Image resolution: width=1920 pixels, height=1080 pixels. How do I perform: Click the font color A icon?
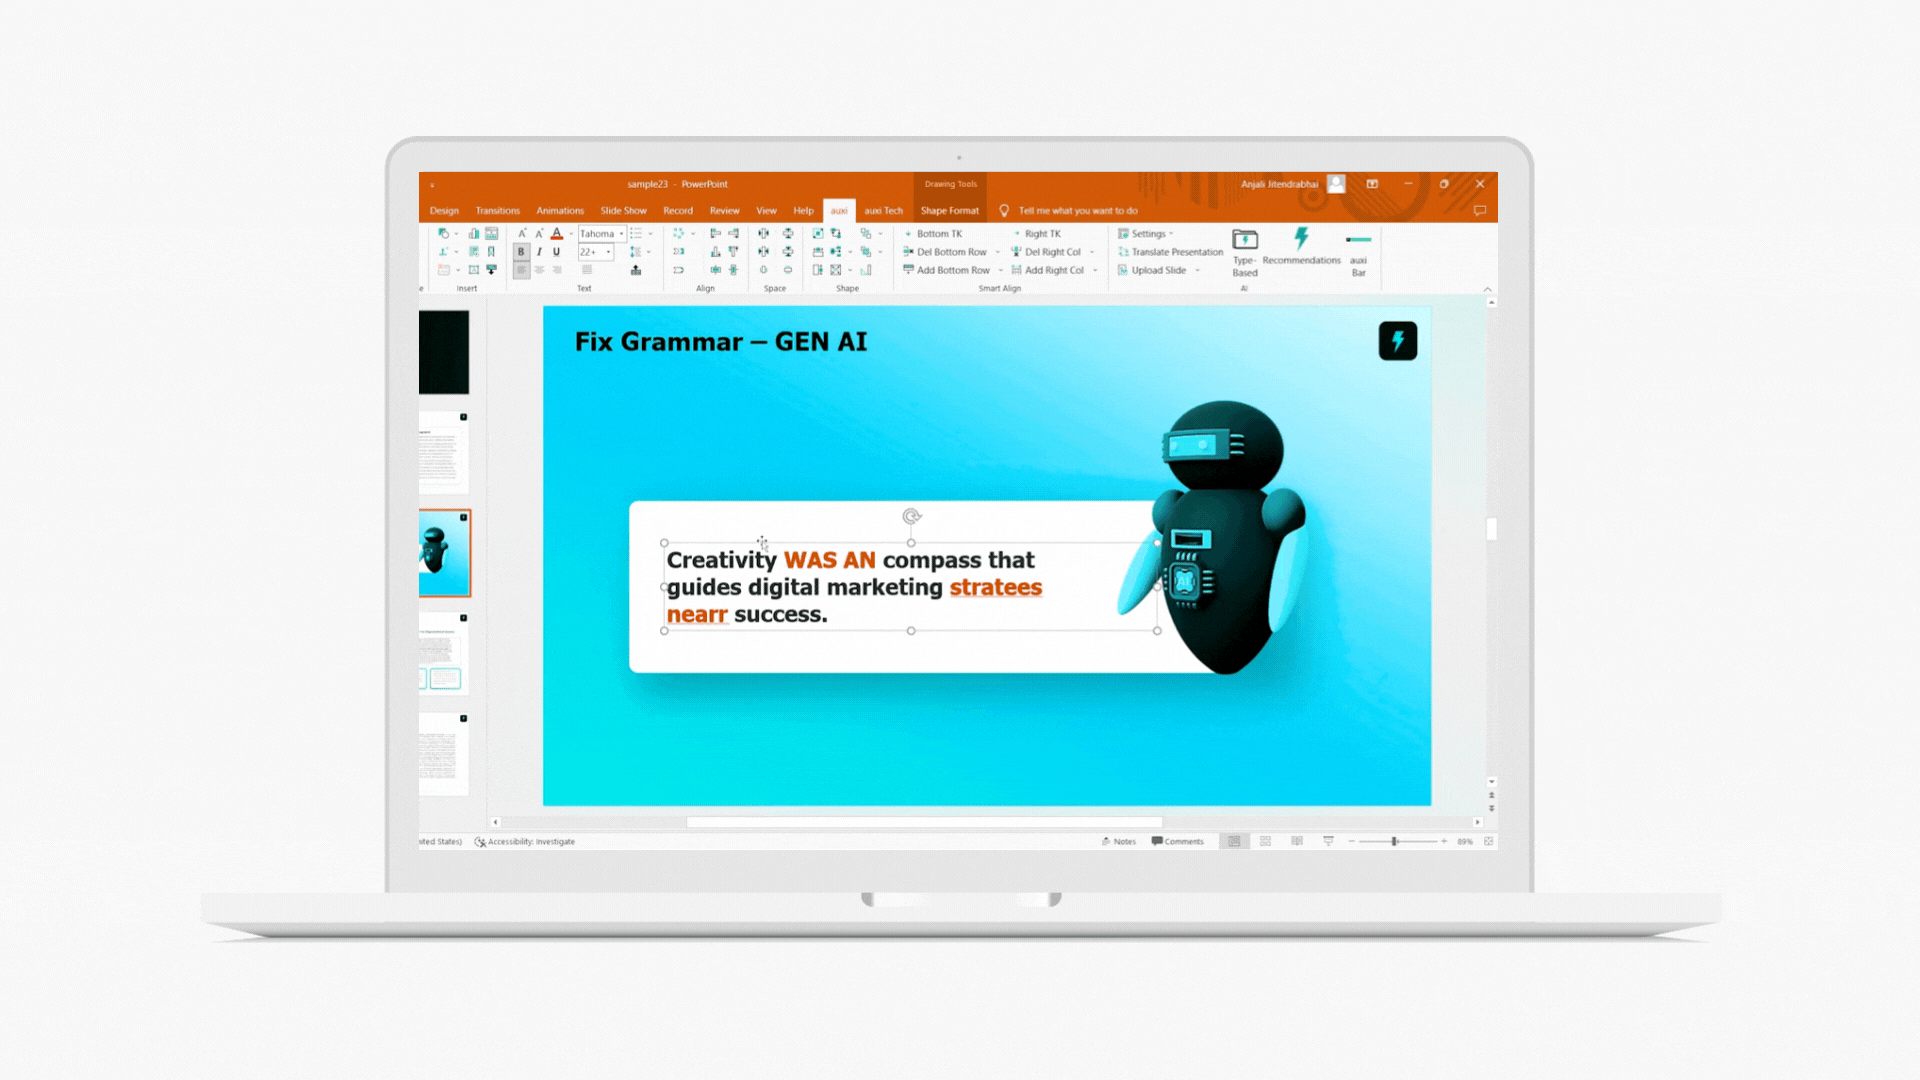557,233
